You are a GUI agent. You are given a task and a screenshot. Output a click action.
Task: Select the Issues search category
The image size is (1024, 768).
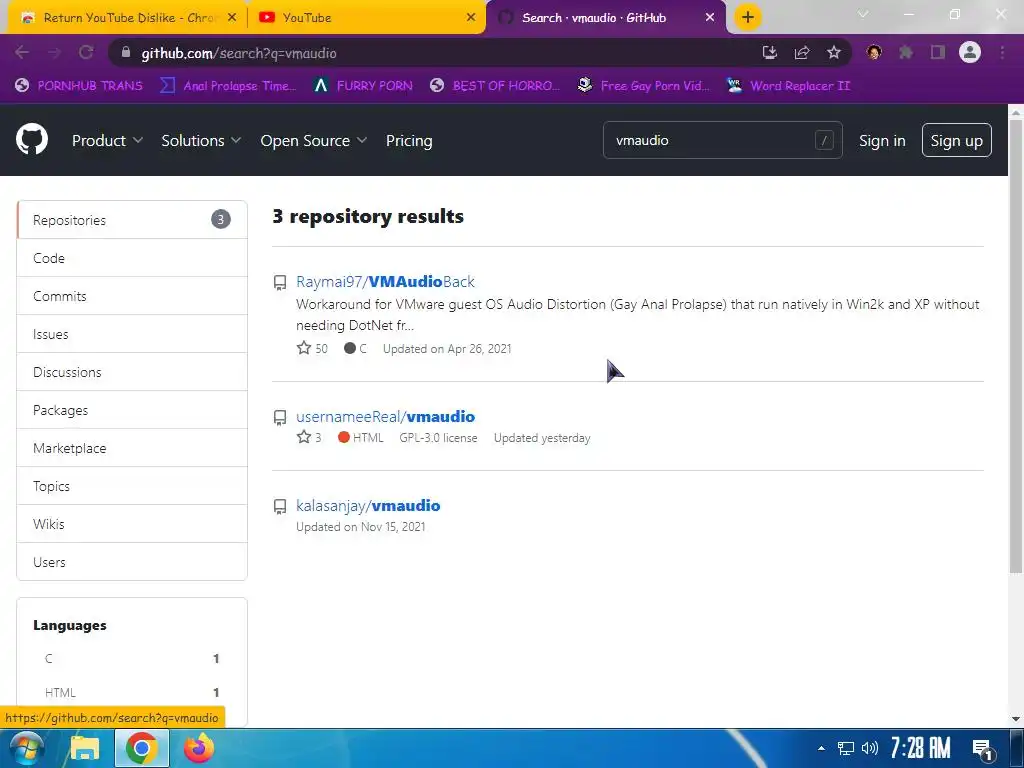coord(132,334)
